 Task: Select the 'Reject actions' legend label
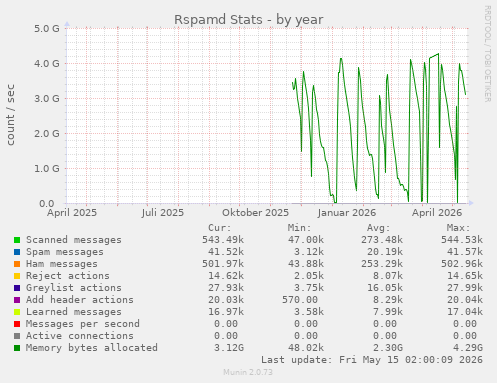coord(68,276)
